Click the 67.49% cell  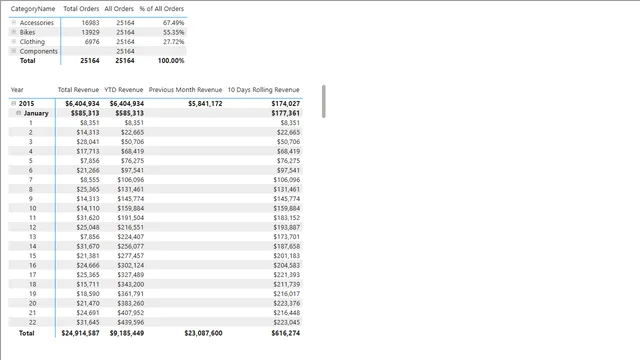[173, 23]
